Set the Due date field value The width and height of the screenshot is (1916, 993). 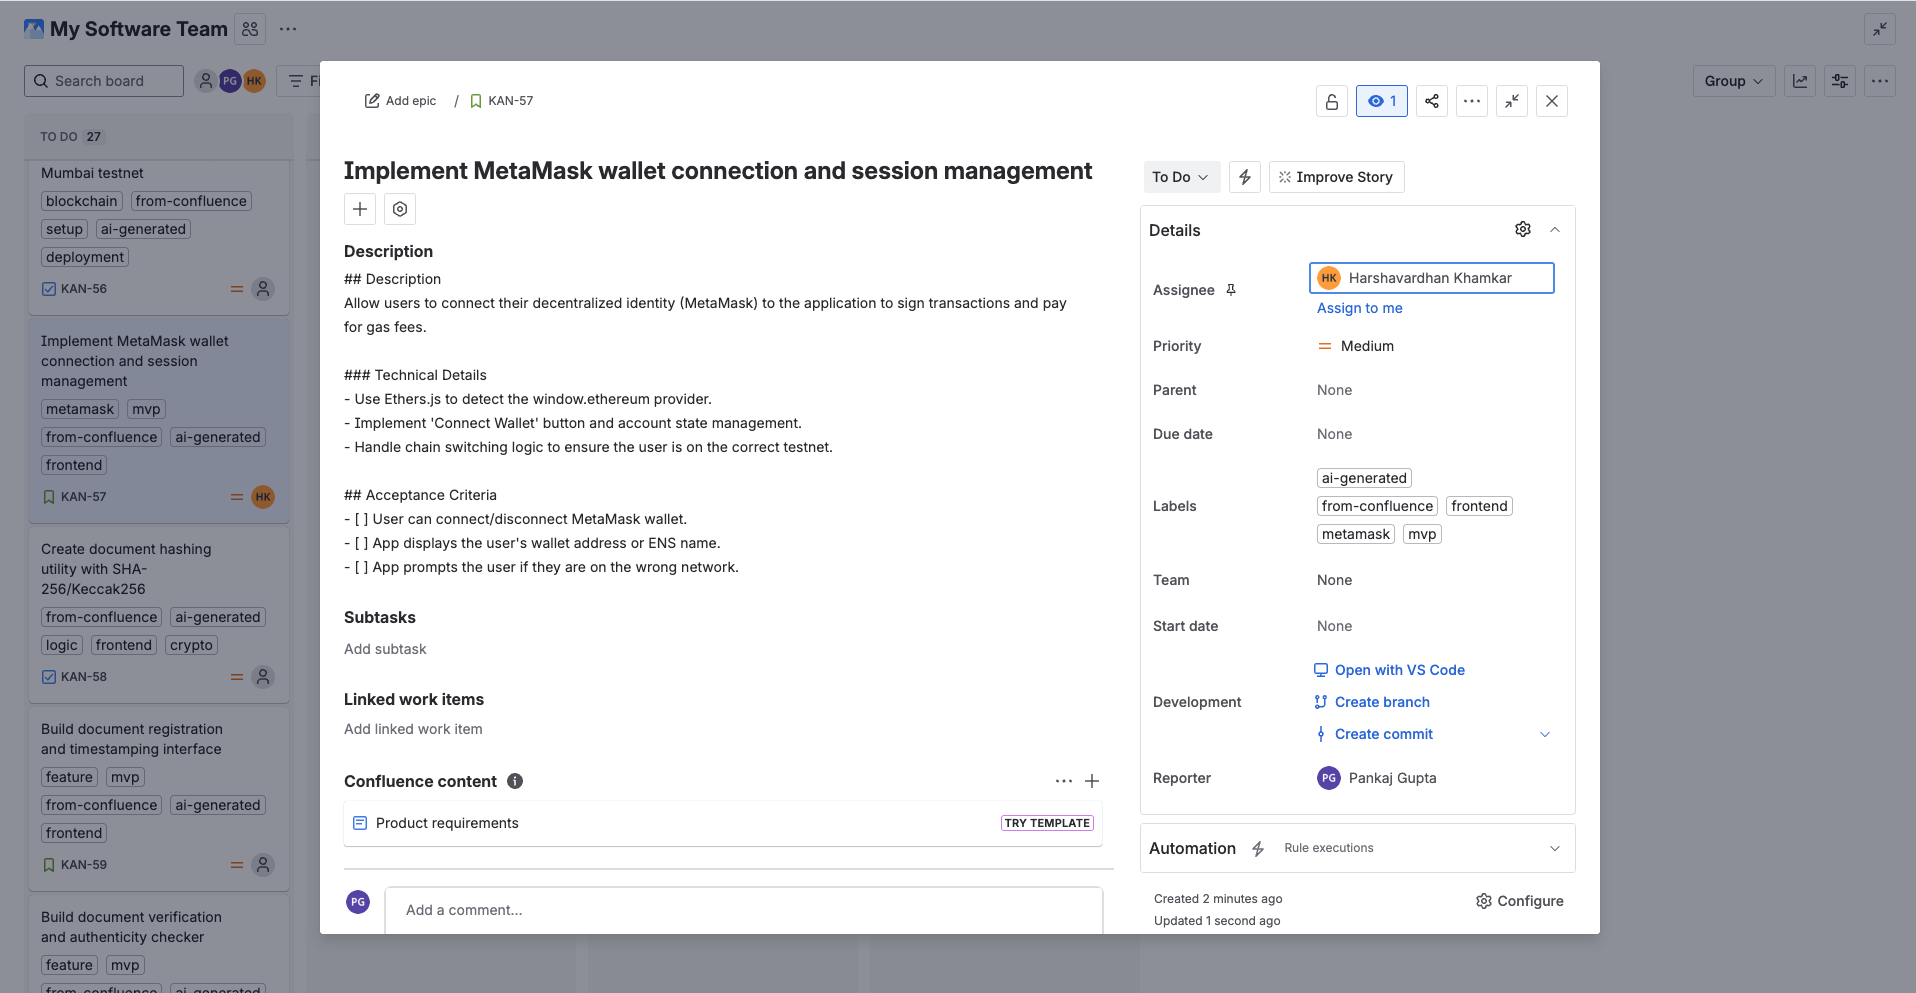point(1335,434)
